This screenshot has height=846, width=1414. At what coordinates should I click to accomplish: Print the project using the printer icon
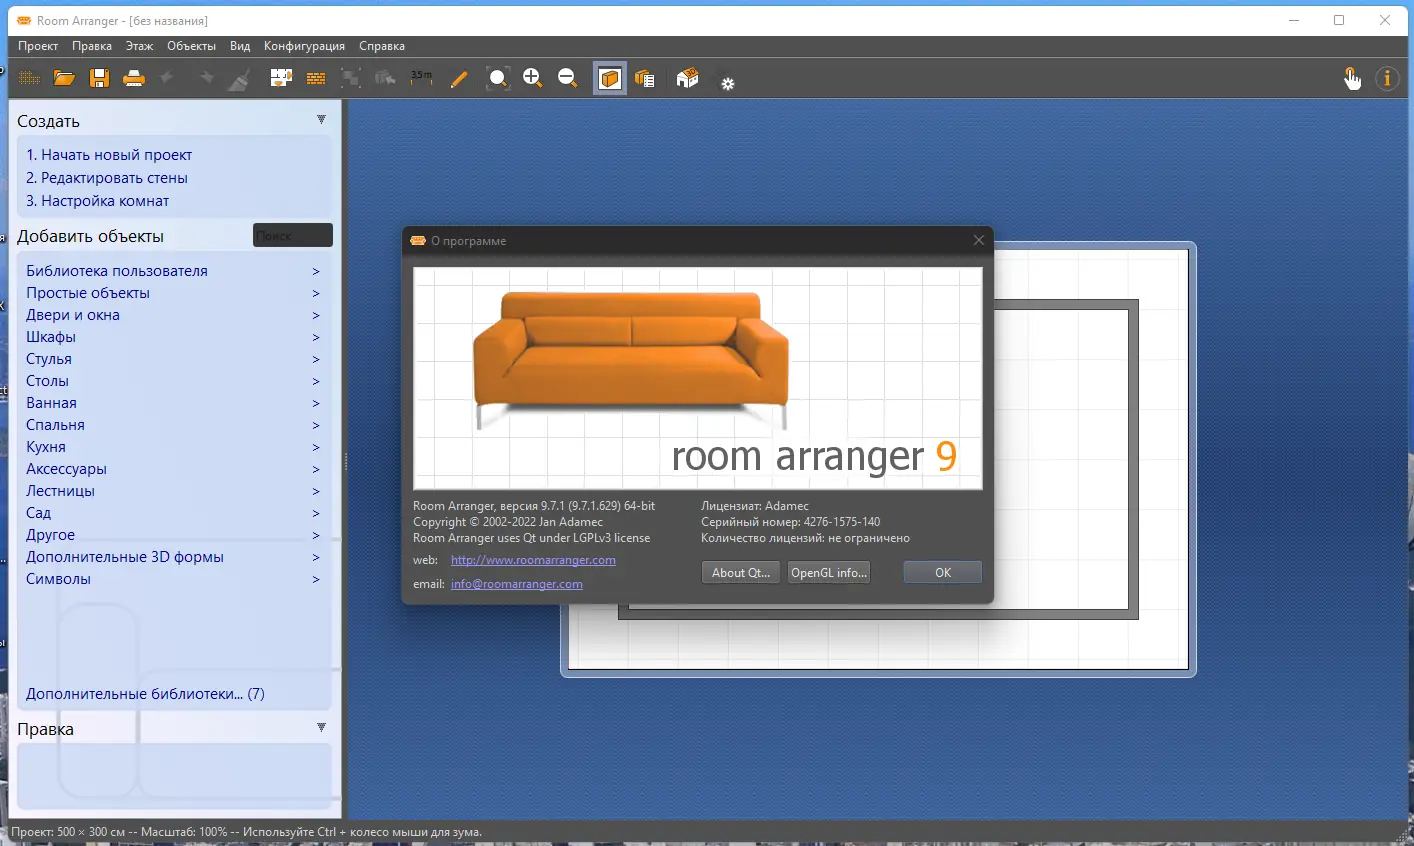tap(134, 78)
